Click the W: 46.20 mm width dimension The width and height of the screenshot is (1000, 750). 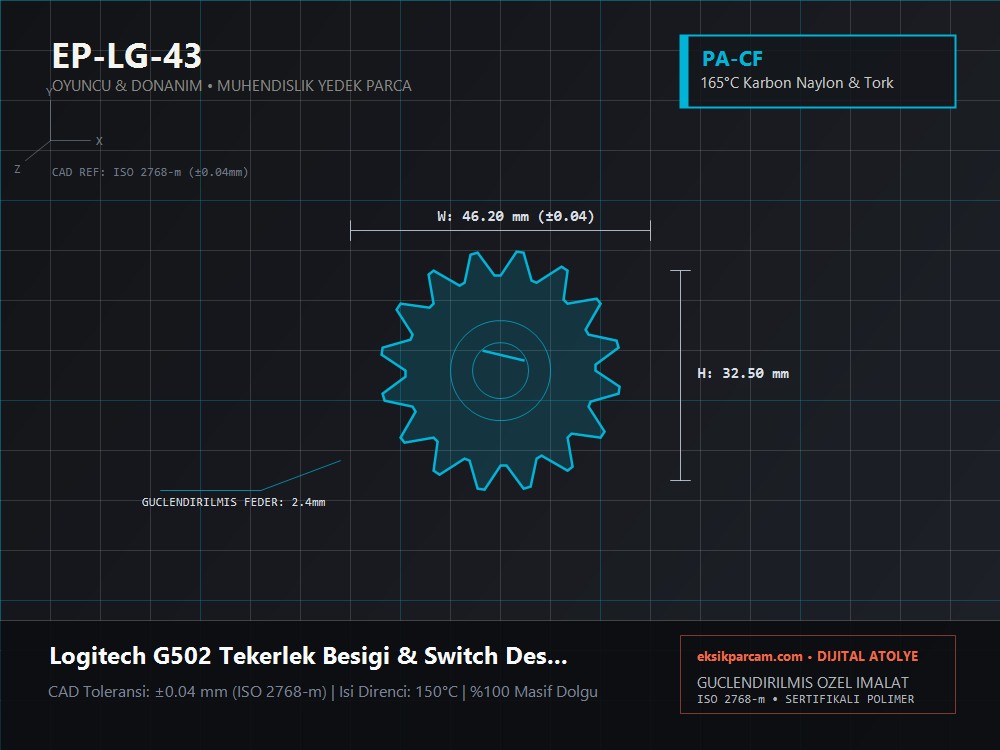[515, 216]
